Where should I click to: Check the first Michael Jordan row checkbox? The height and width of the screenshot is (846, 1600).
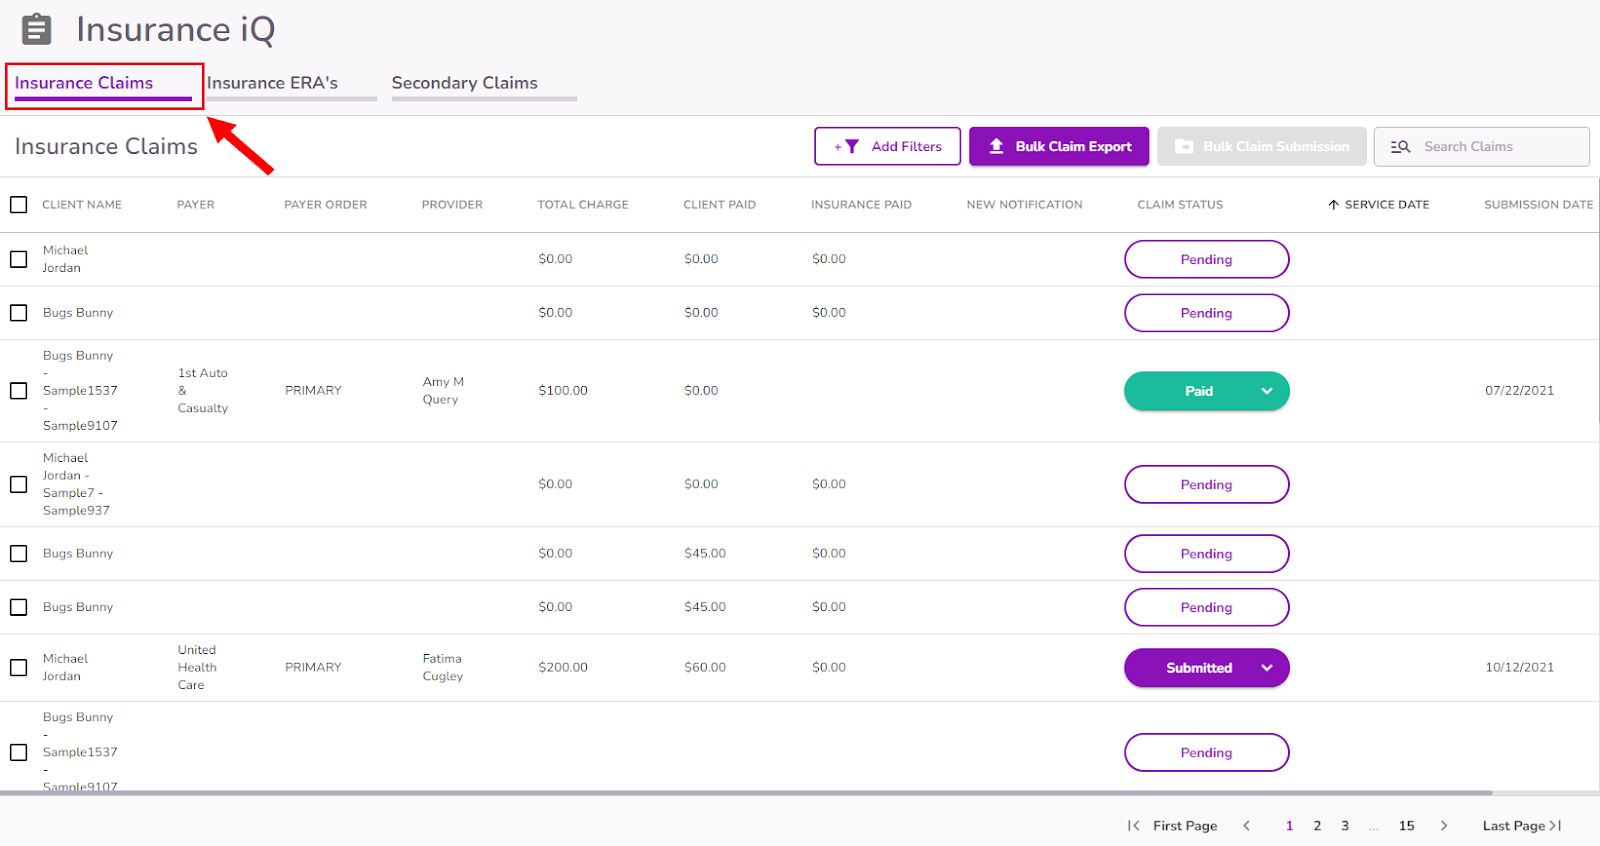tap(19, 259)
